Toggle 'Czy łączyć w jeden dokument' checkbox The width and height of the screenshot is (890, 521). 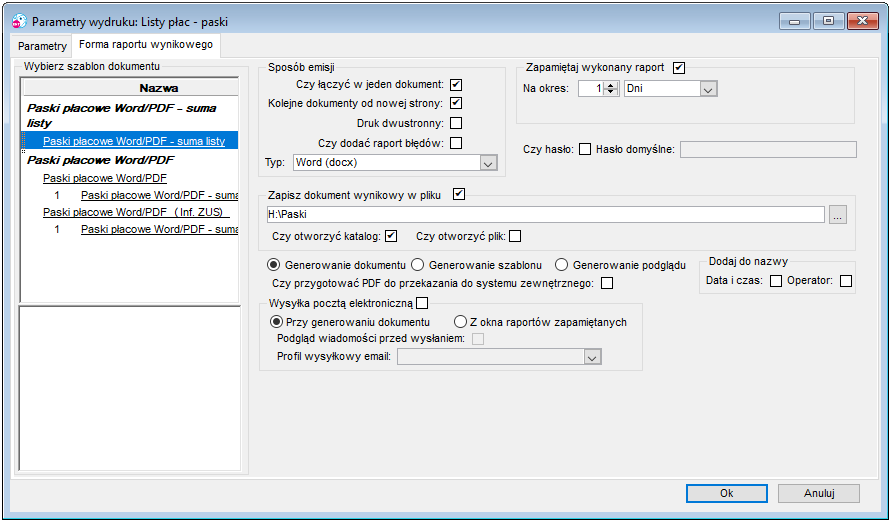coord(456,85)
